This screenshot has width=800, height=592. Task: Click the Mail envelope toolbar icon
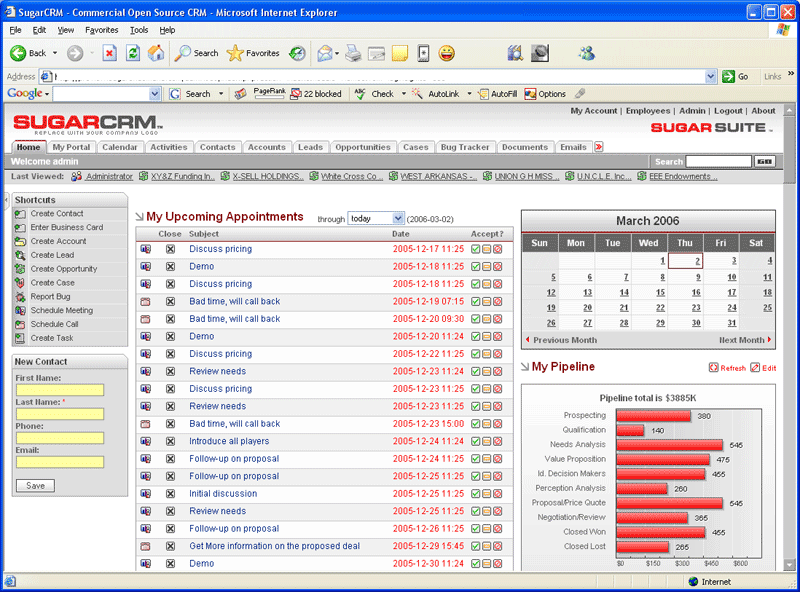[x=325, y=53]
